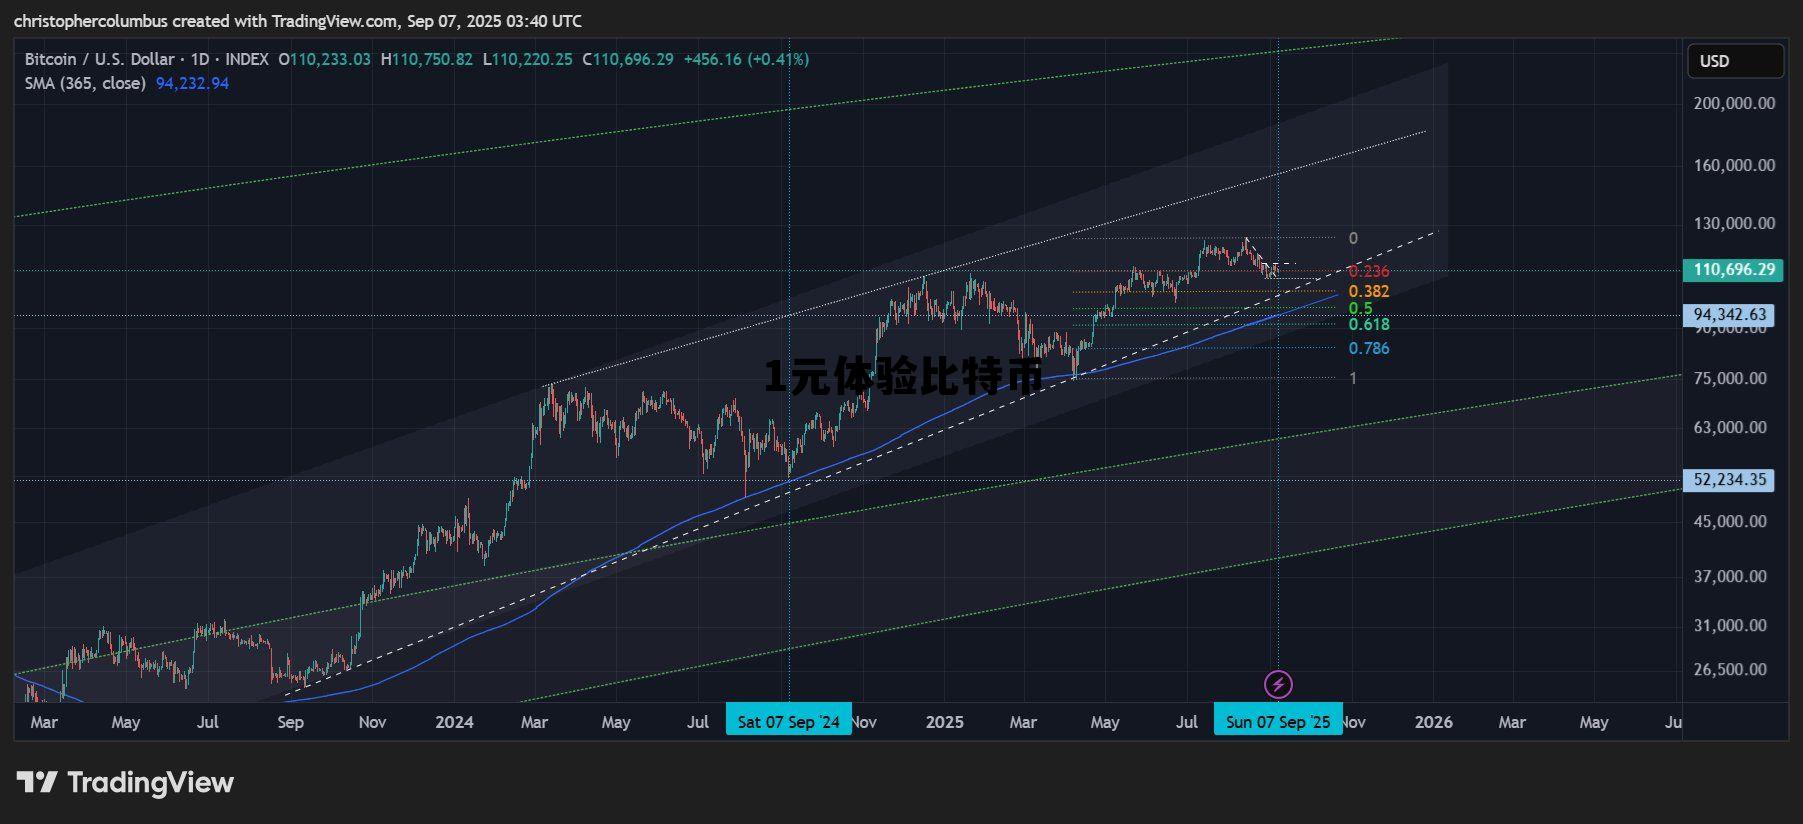The width and height of the screenshot is (1803, 824).
Task: Click the 94,342.63 price axis label
Action: (x=1730, y=315)
